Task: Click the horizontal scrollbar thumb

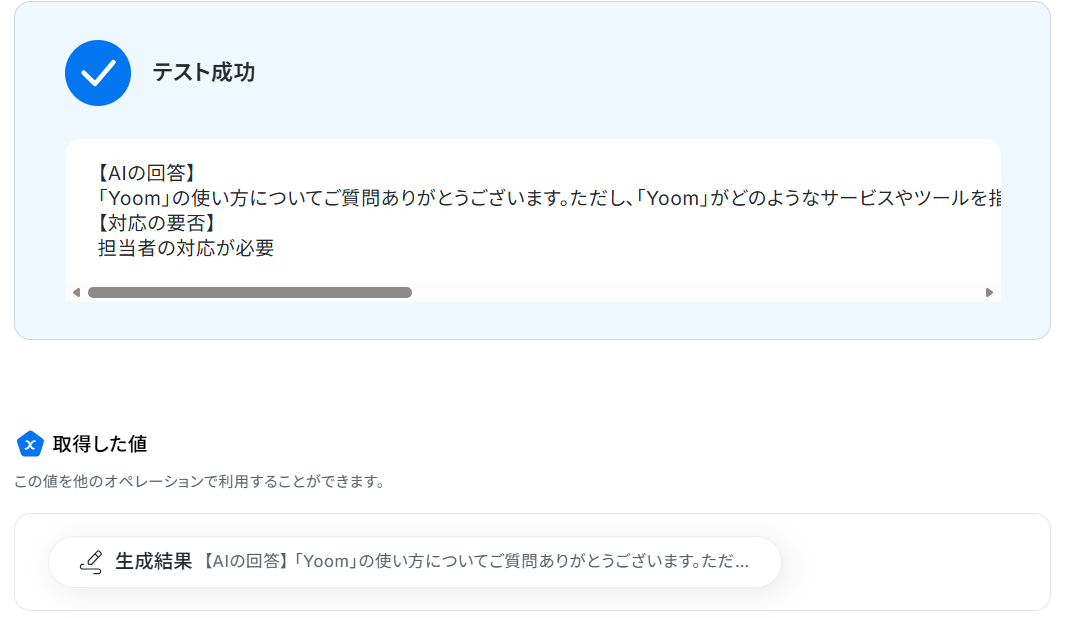Action: click(x=249, y=293)
